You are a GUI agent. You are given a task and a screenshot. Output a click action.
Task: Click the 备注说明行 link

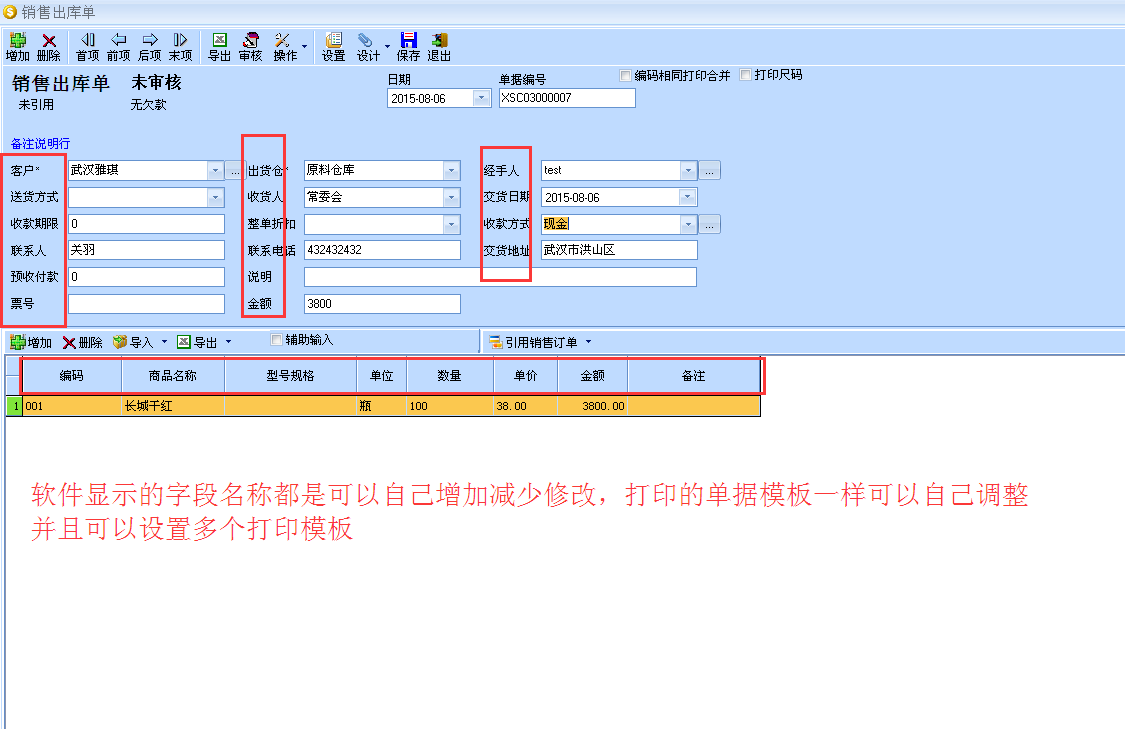point(40,144)
